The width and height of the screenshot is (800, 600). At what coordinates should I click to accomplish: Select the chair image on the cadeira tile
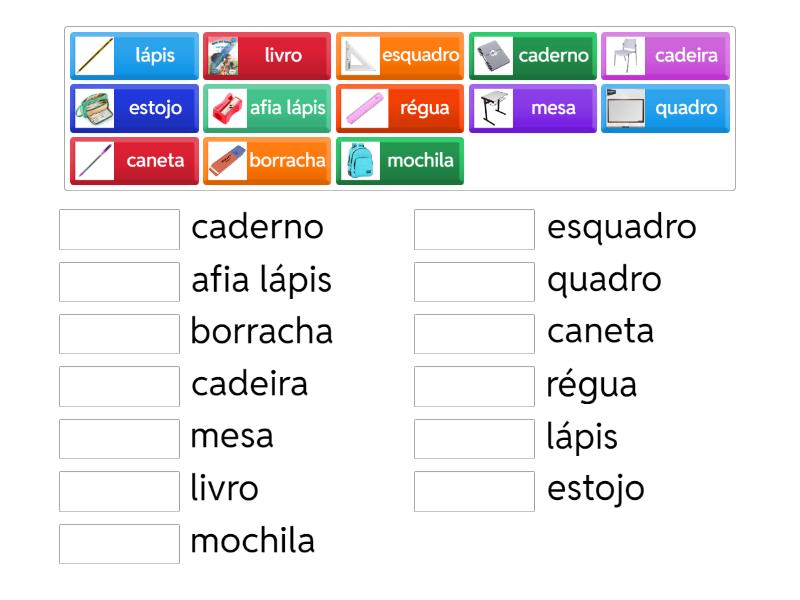point(627,57)
